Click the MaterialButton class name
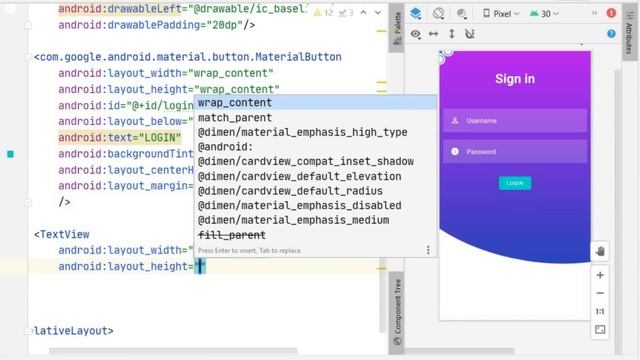 click(x=298, y=57)
